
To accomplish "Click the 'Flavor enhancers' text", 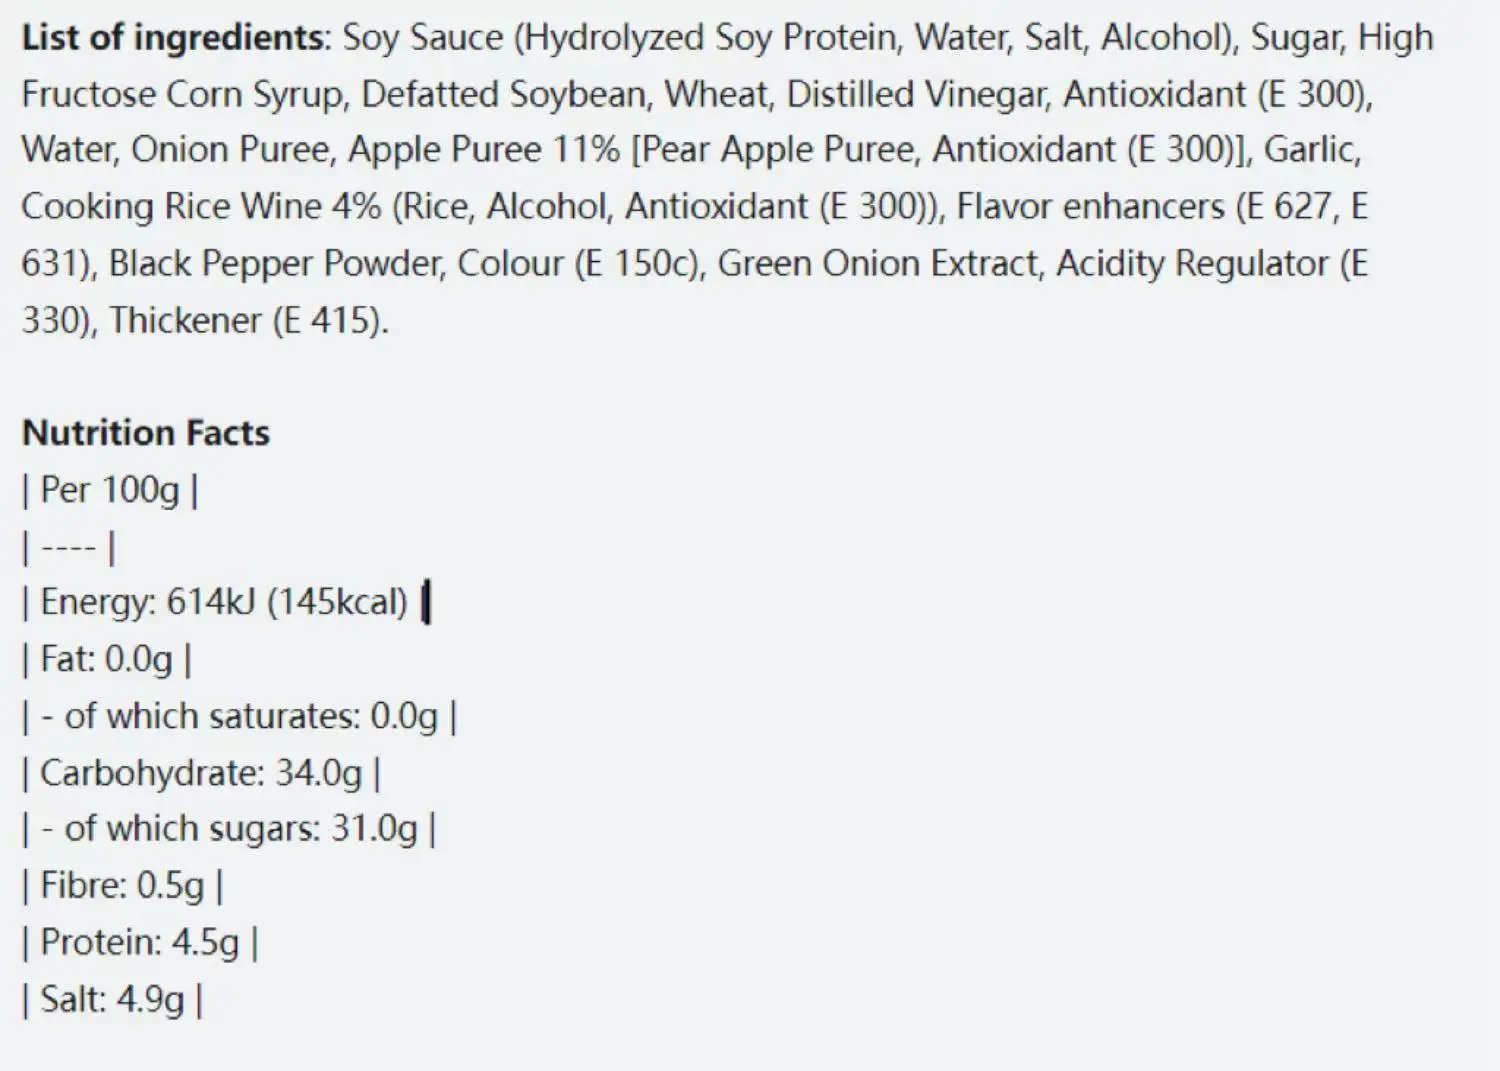I will tap(1090, 207).
